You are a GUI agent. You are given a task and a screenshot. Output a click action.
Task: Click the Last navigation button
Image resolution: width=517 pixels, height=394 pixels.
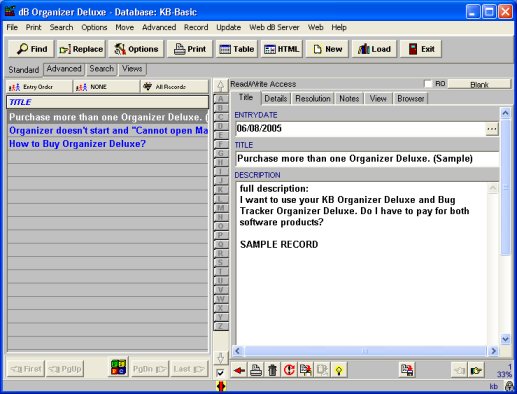click(x=189, y=369)
